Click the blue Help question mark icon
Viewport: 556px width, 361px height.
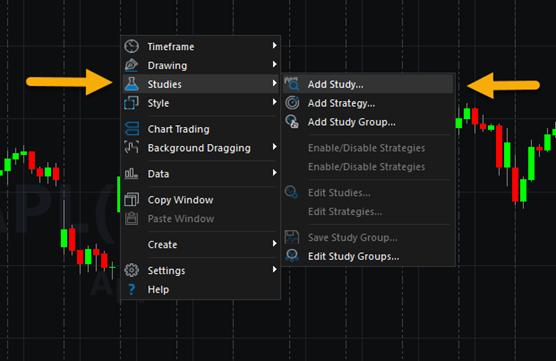(x=132, y=289)
